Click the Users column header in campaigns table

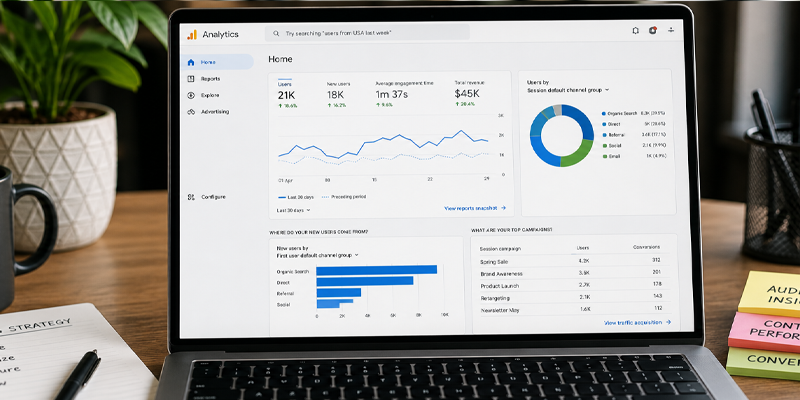(583, 248)
